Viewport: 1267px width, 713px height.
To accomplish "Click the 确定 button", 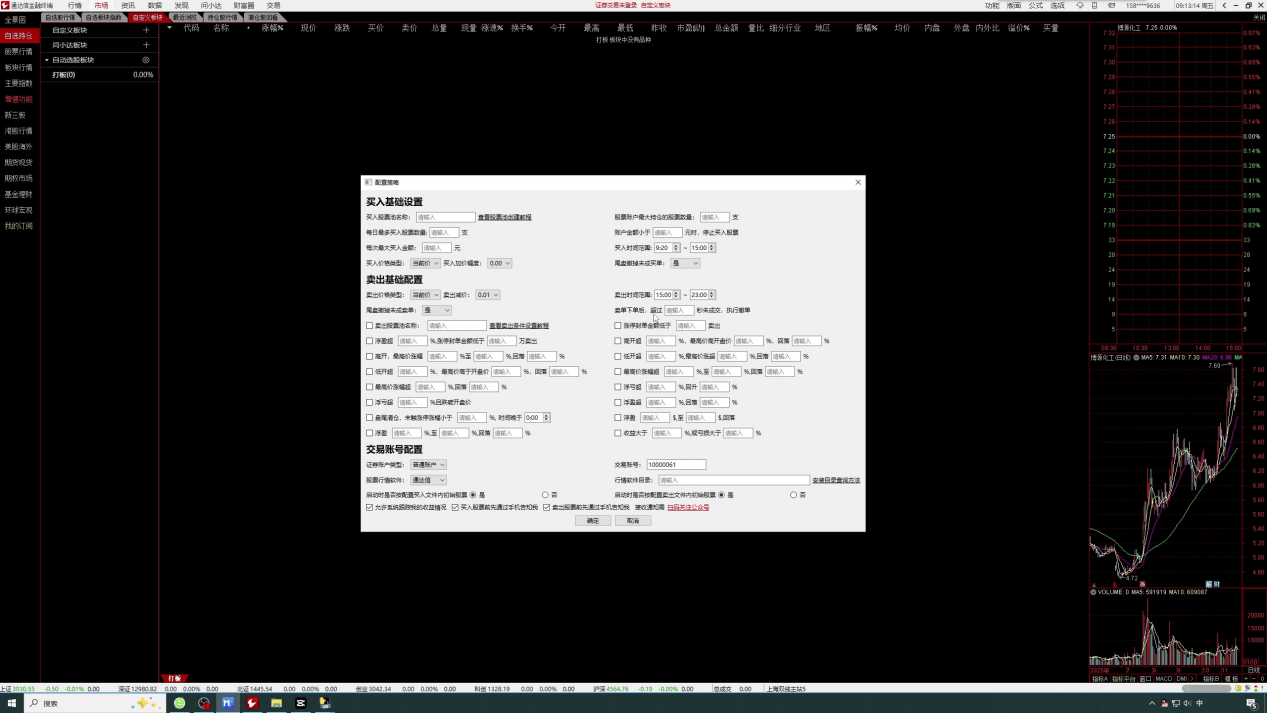I will point(592,521).
